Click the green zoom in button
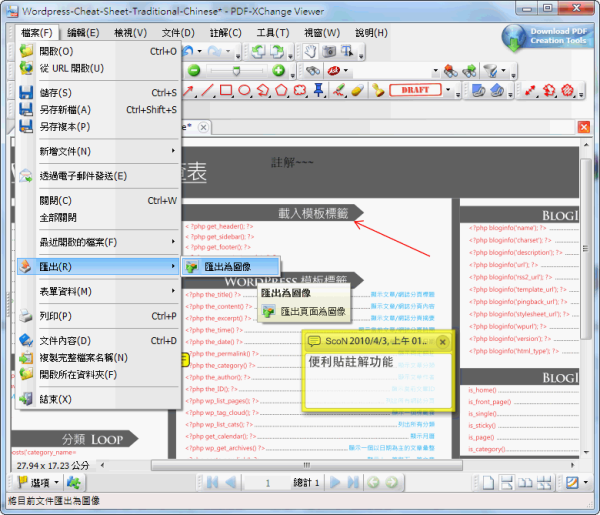The image size is (600, 515). 279,70
